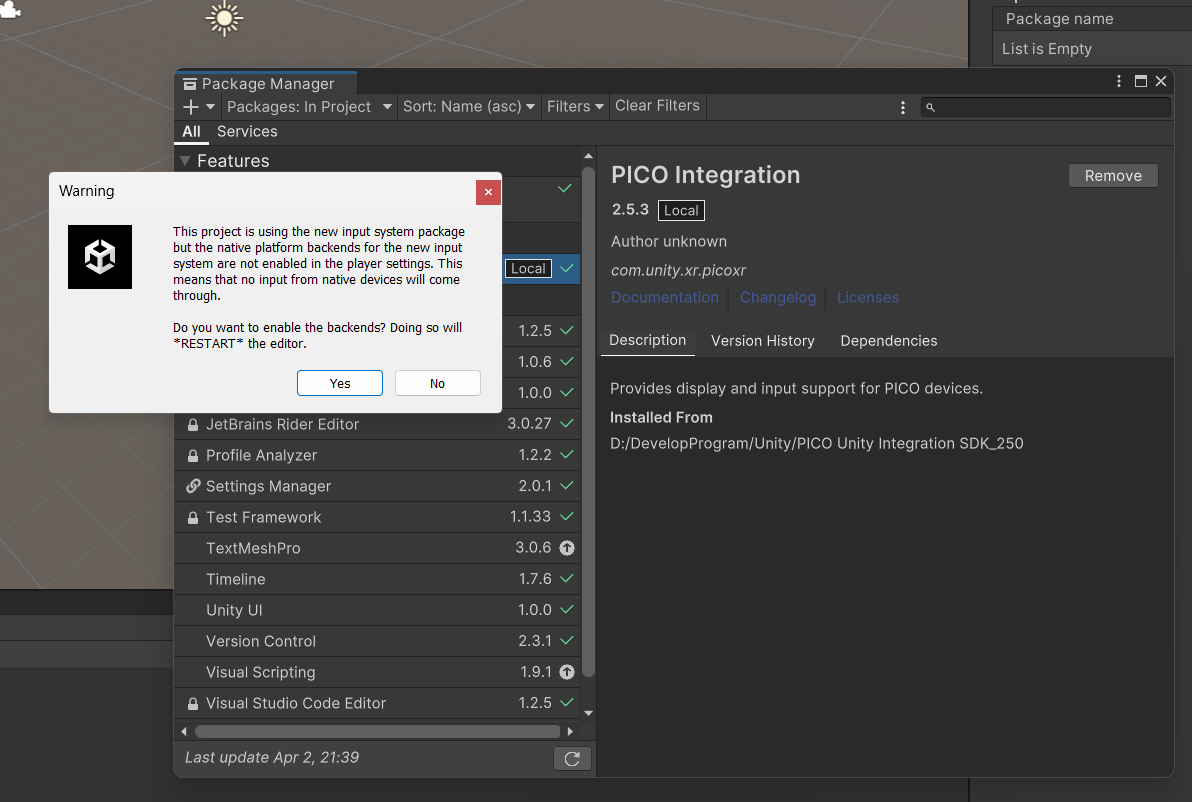This screenshot has width=1192, height=802.
Task: Click the com.unity.xr.picoxr package identifier
Action: 678,271
